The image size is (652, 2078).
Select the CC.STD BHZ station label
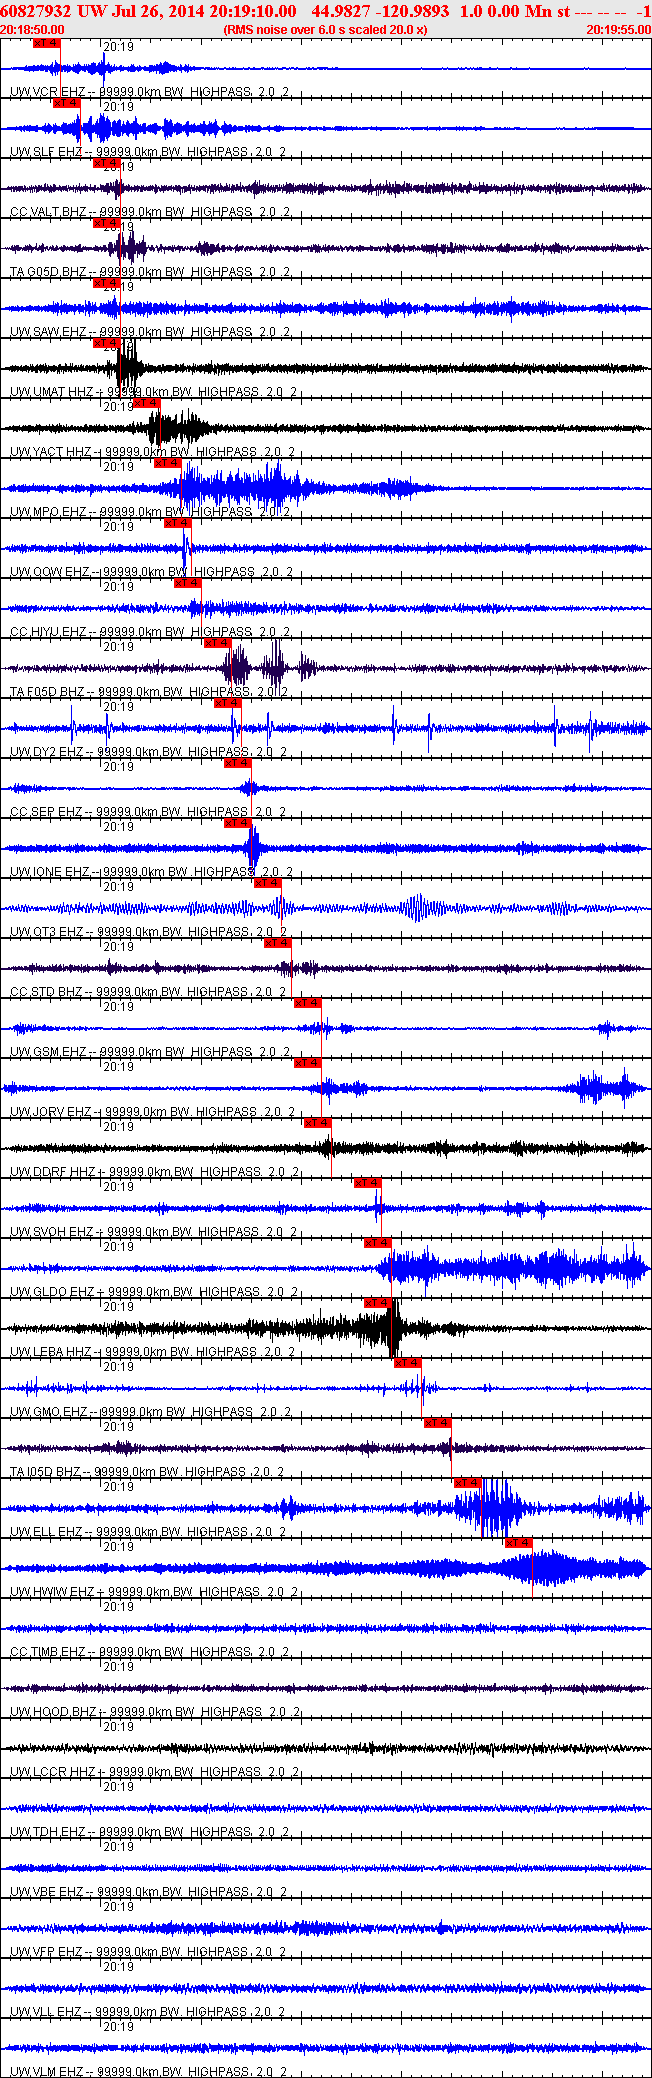point(46,992)
